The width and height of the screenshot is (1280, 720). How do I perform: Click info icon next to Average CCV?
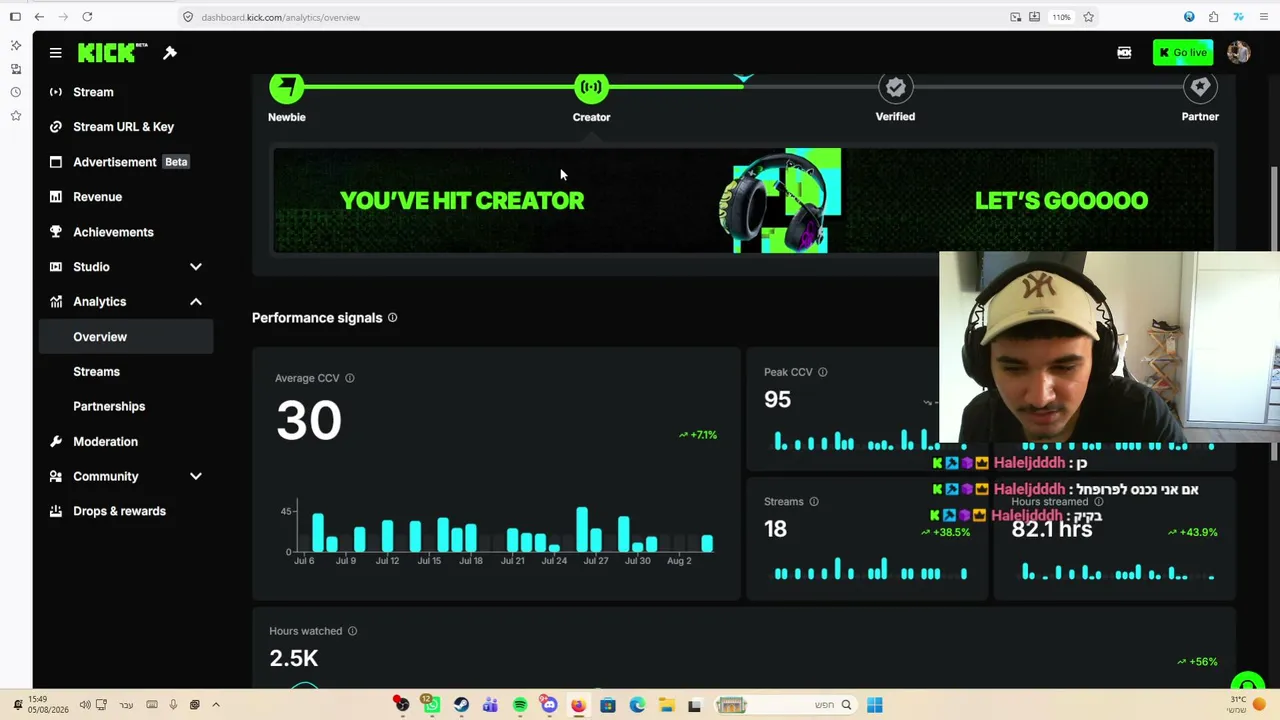349,378
